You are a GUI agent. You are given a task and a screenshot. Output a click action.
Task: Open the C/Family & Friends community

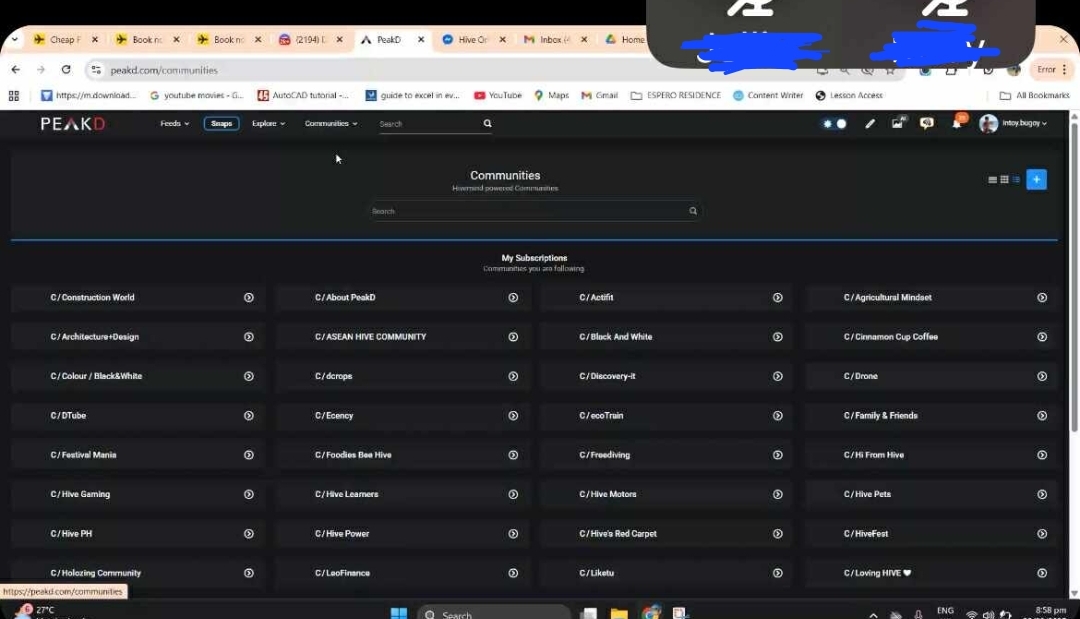tap(881, 416)
